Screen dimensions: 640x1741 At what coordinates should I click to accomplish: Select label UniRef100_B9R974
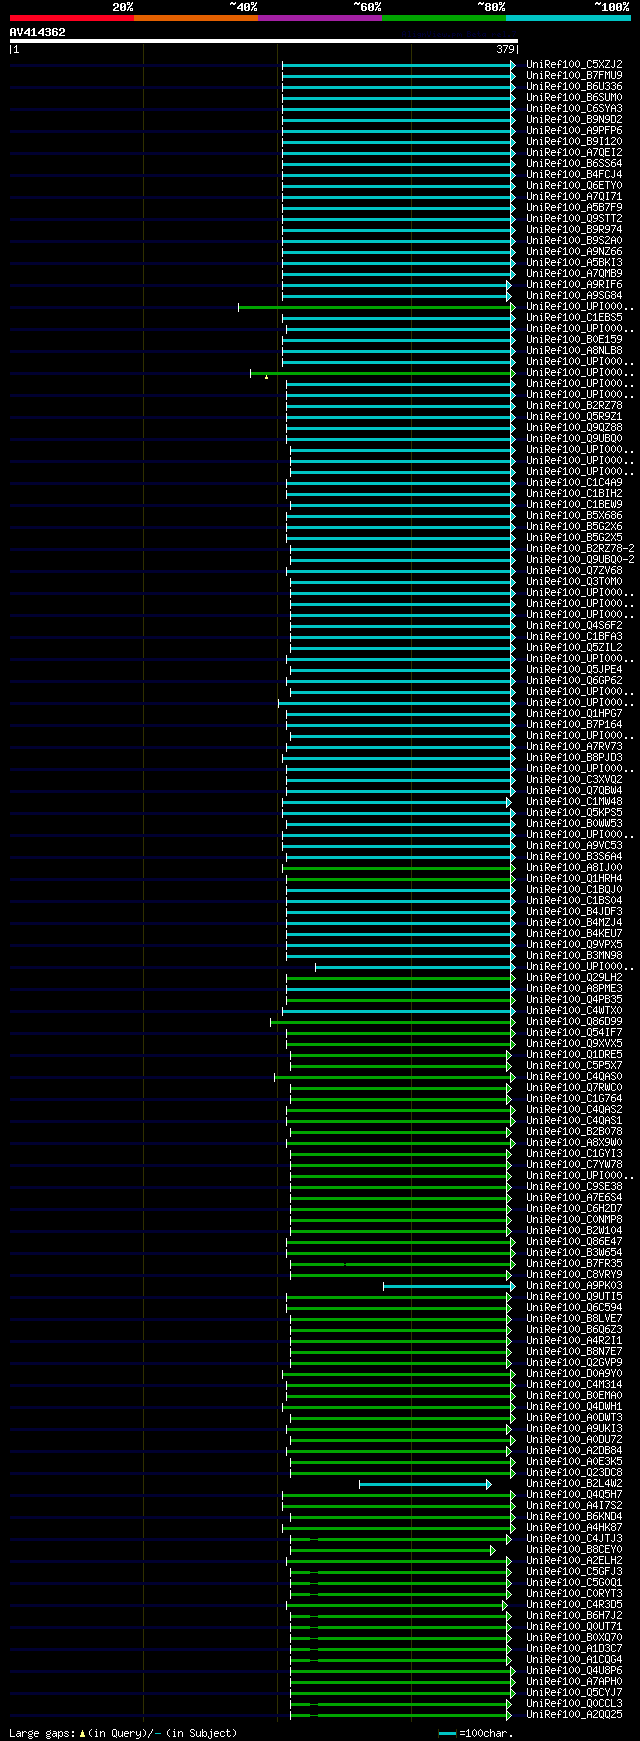click(574, 230)
